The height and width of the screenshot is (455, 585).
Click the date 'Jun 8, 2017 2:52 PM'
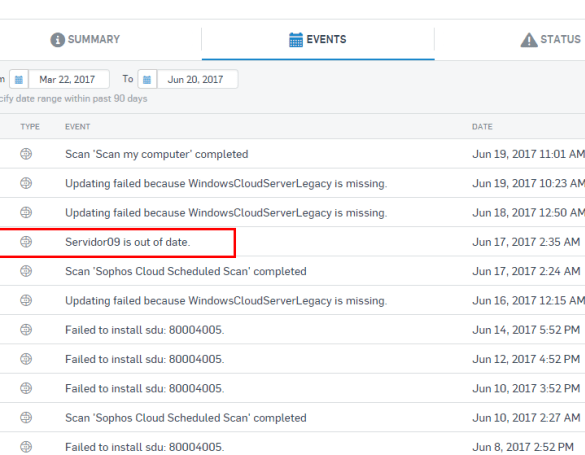click(523, 447)
